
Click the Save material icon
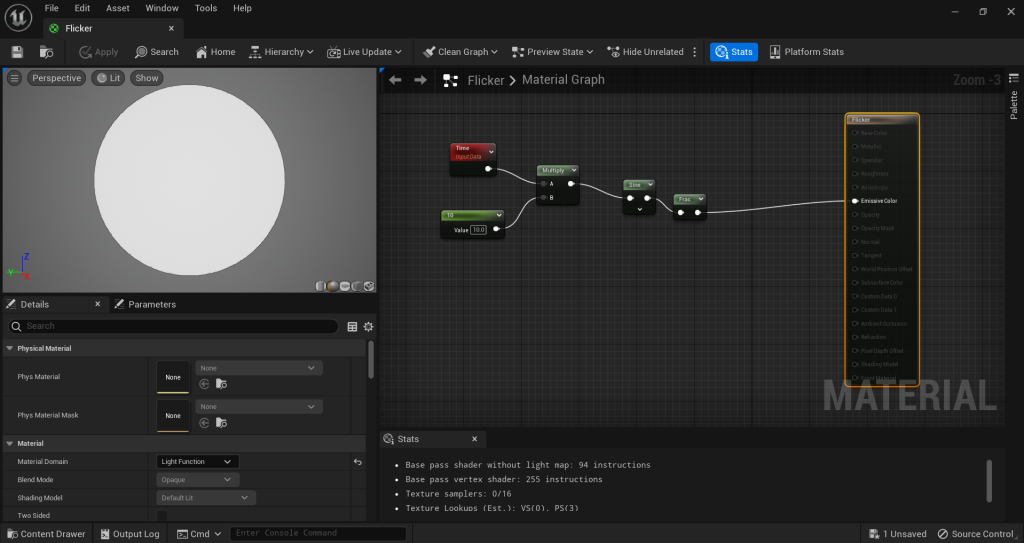17,52
